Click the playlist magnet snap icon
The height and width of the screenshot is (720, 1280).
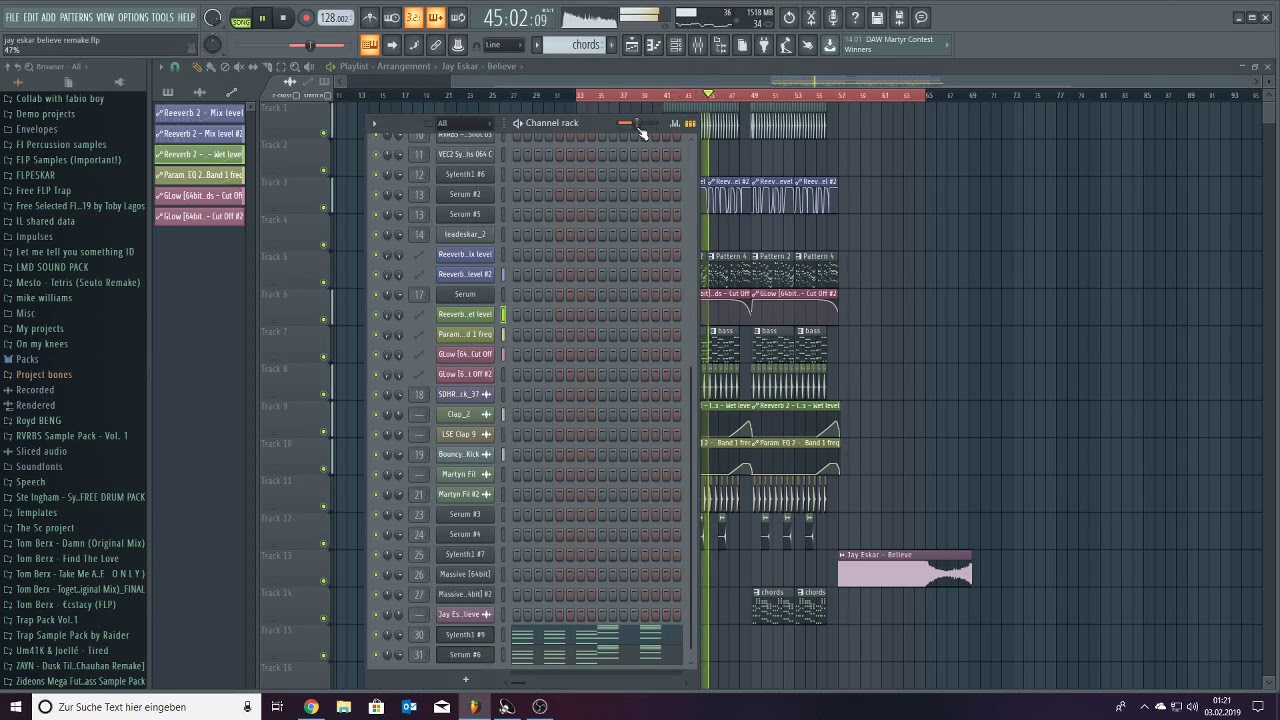(175, 67)
